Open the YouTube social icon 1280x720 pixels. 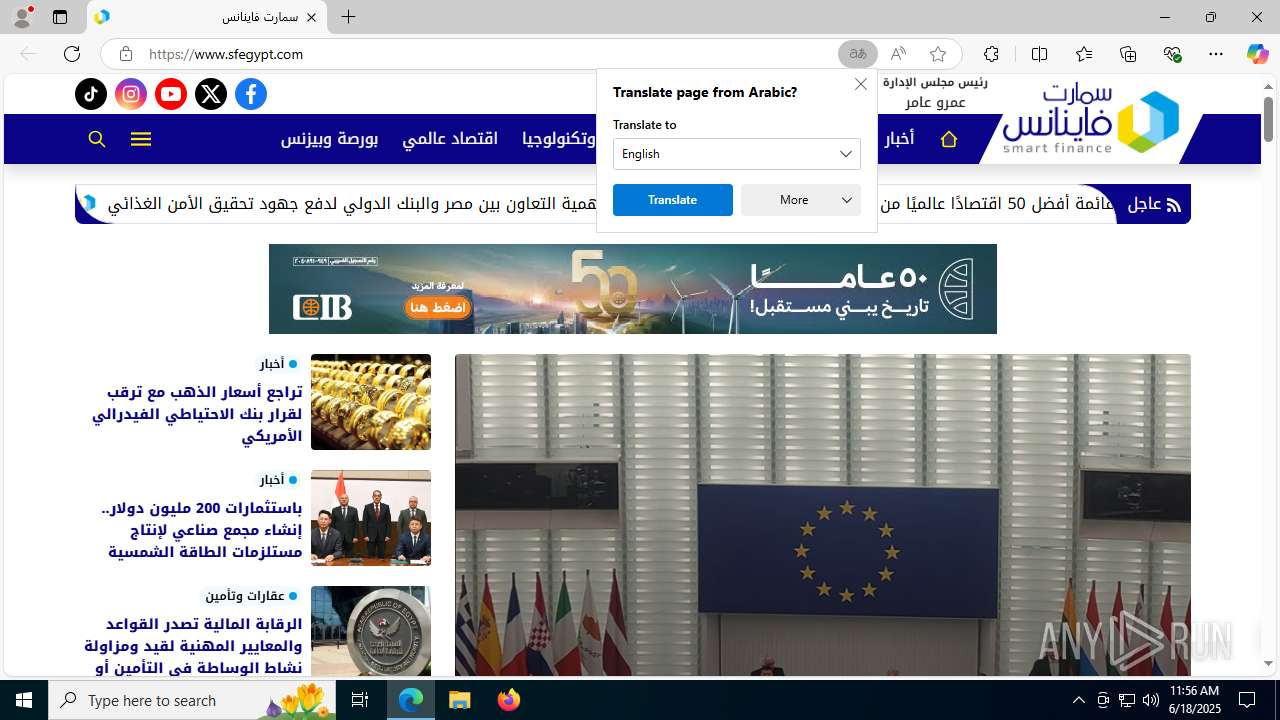tap(171, 94)
